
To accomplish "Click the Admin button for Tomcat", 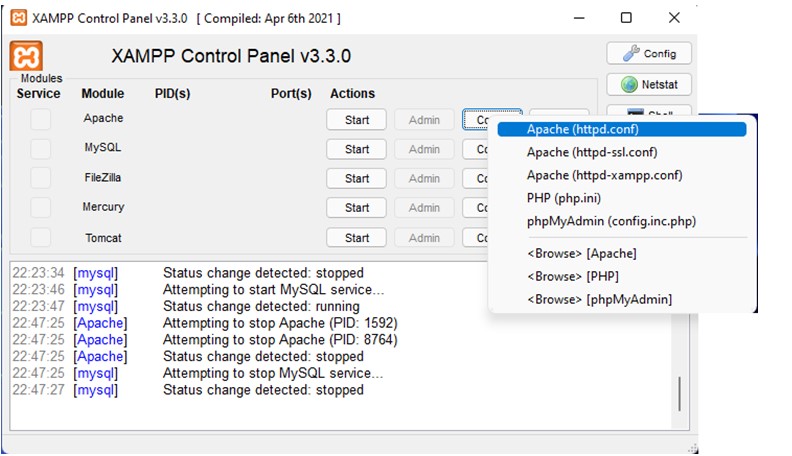I will pyautogui.click(x=424, y=237).
